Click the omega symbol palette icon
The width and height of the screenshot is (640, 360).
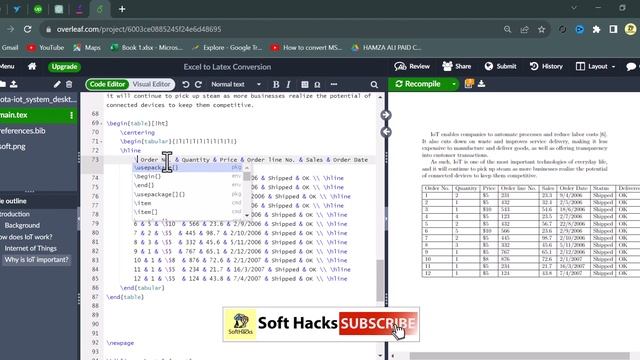(x=317, y=84)
